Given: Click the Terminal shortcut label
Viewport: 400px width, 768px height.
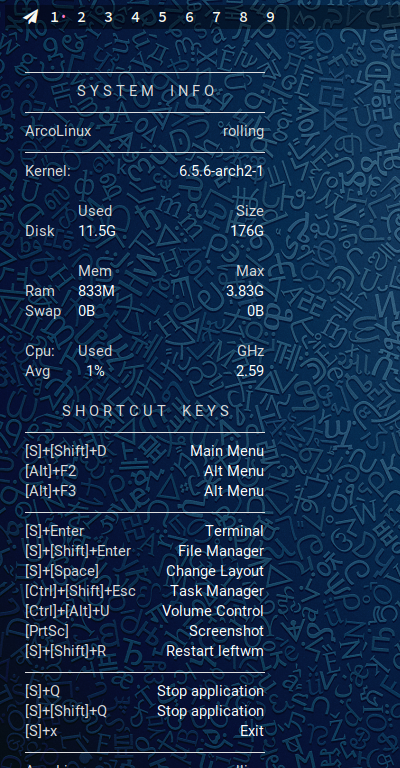Looking at the screenshot, I should [x=235, y=531].
